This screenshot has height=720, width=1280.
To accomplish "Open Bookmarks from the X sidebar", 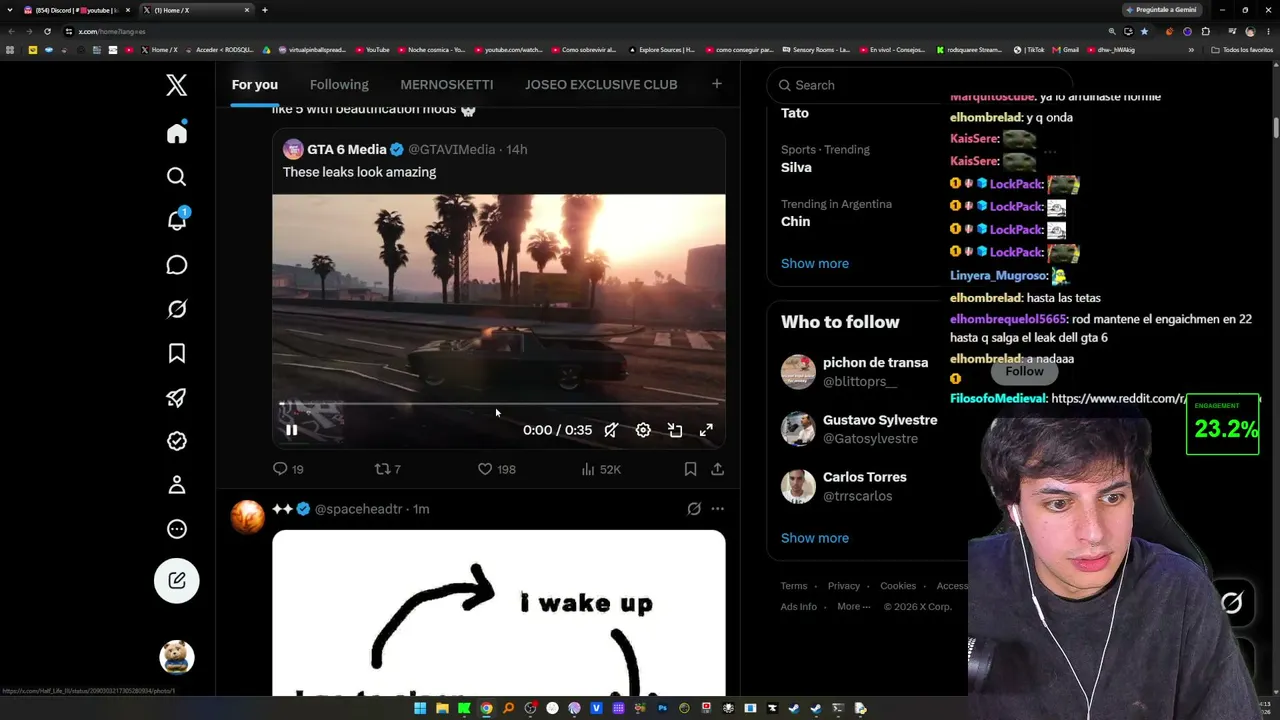I will point(177,353).
